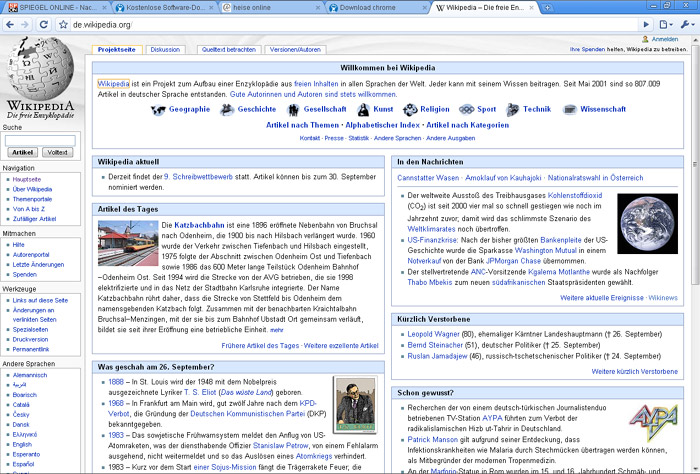
Task: Open the T. S. Eliot portrait image
Action: (x=355, y=405)
